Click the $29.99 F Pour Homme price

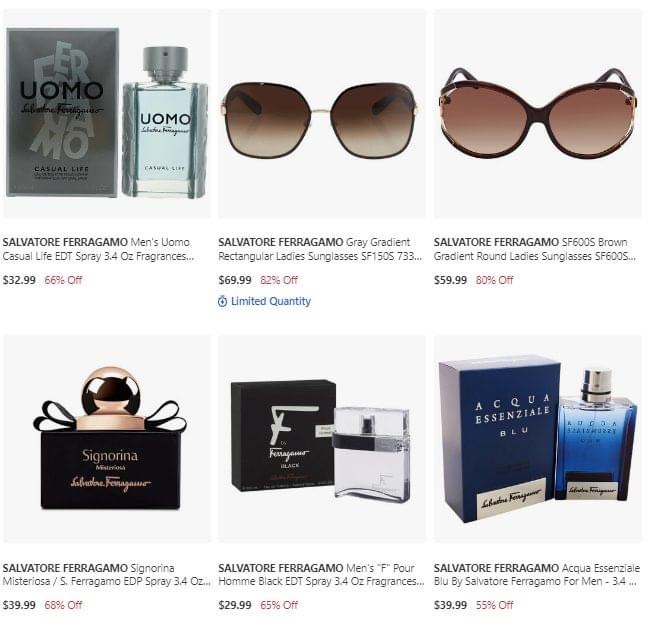235,605
